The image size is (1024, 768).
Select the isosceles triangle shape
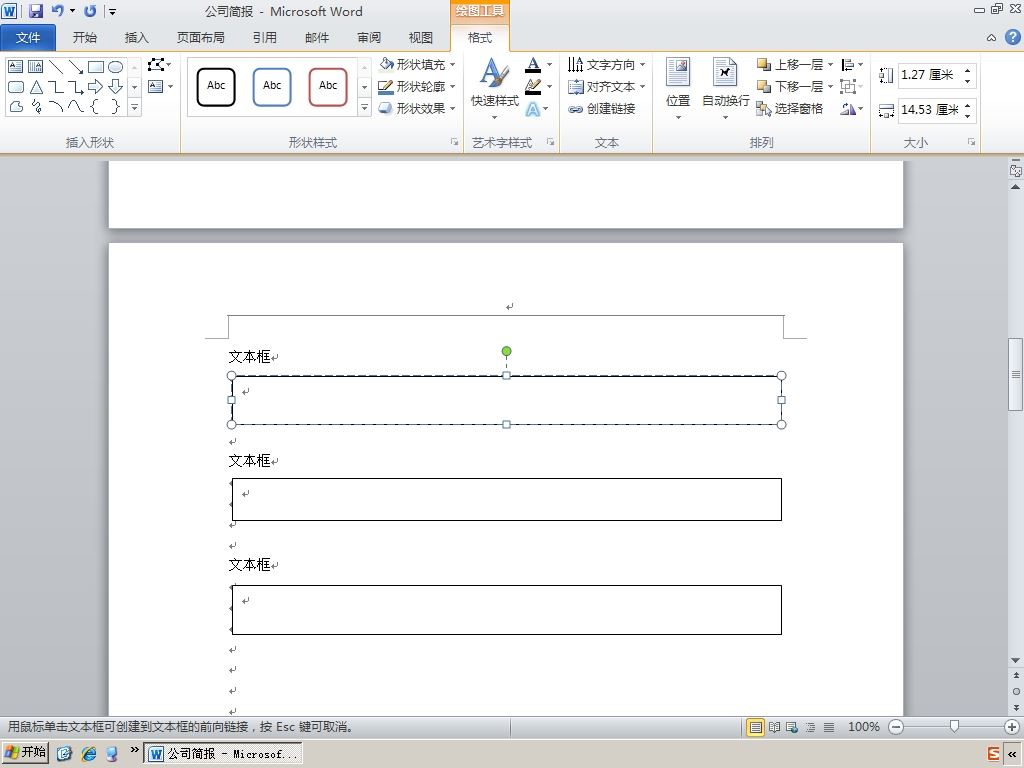click(x=36, y=87)
